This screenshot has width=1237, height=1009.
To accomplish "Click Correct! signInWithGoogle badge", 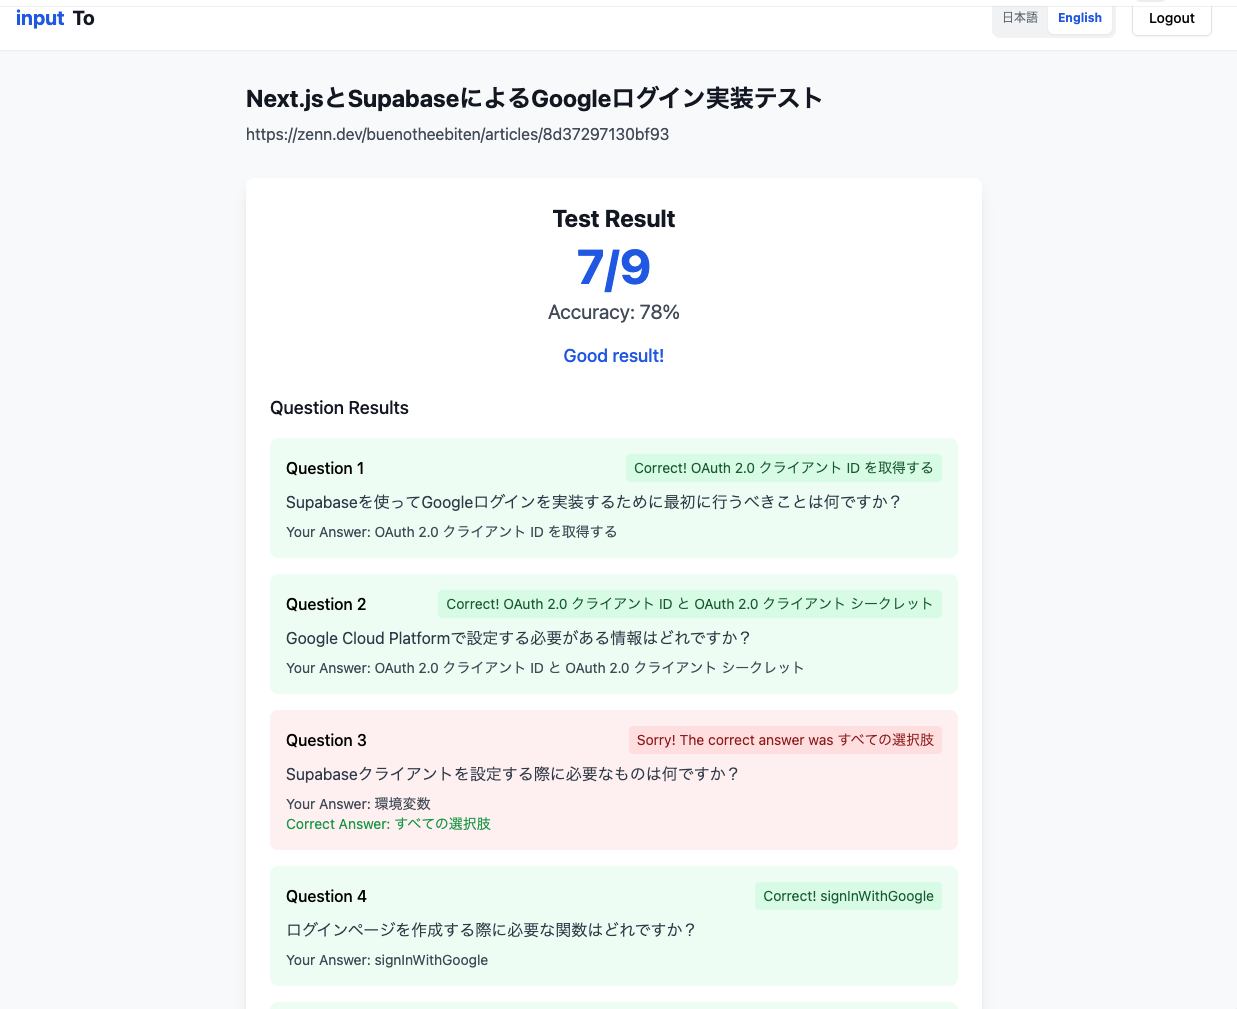I will pyautogui.click(x=849, y=896).
